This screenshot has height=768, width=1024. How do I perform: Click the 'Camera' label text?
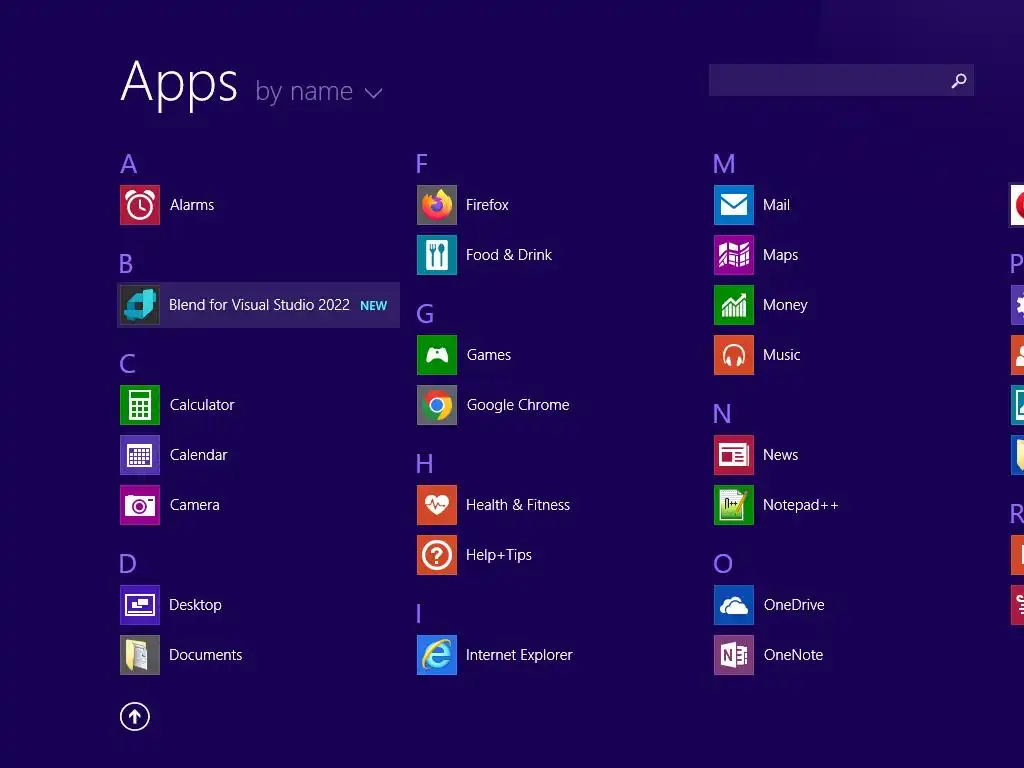click(195, 505)
